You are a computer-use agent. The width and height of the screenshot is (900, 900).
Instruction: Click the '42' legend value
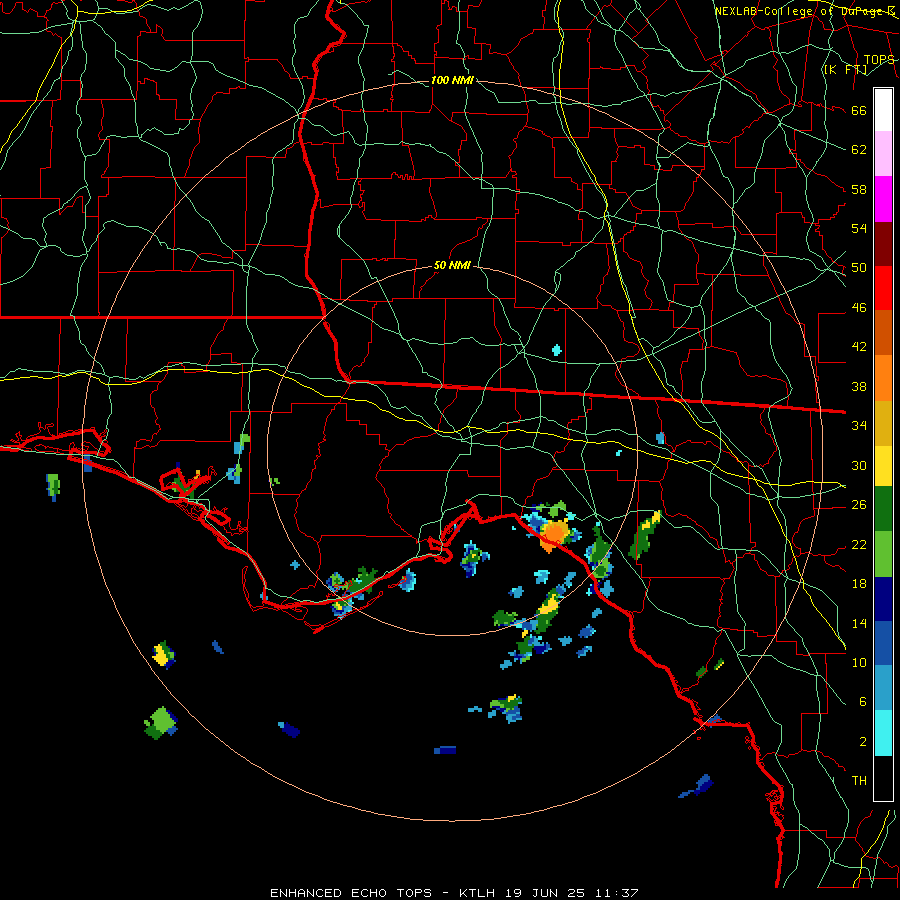859,346
